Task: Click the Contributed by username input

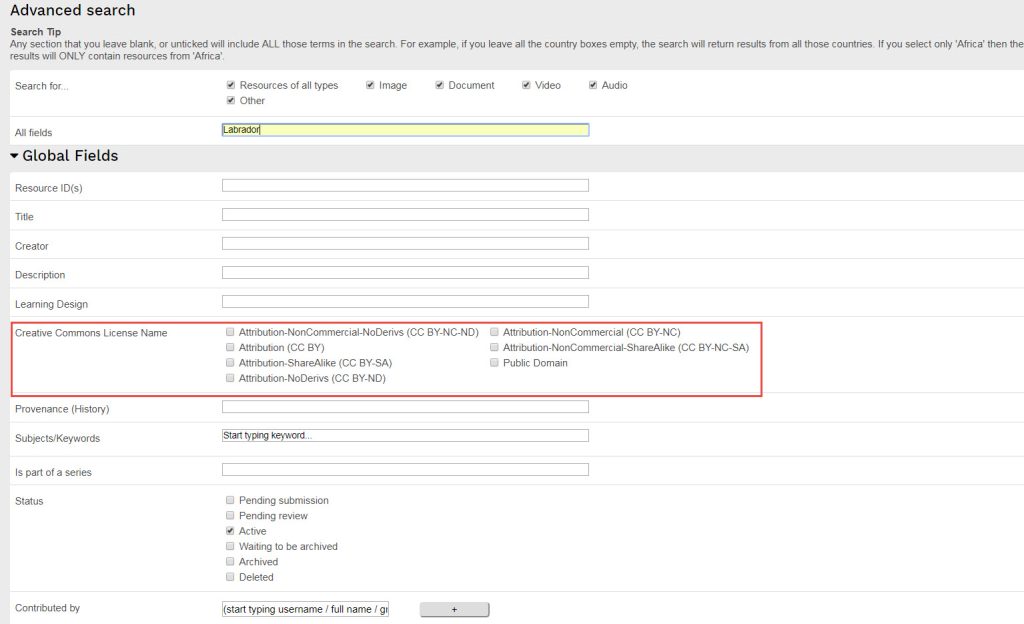Action: [305, 609]
